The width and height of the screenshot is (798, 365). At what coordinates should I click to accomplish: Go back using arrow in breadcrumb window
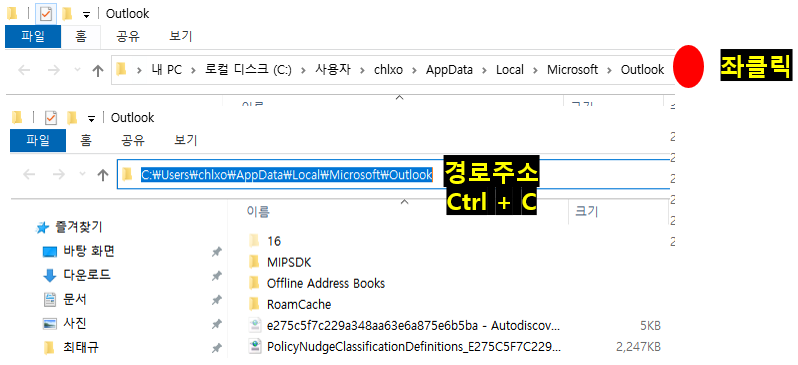tap(24, 70)
